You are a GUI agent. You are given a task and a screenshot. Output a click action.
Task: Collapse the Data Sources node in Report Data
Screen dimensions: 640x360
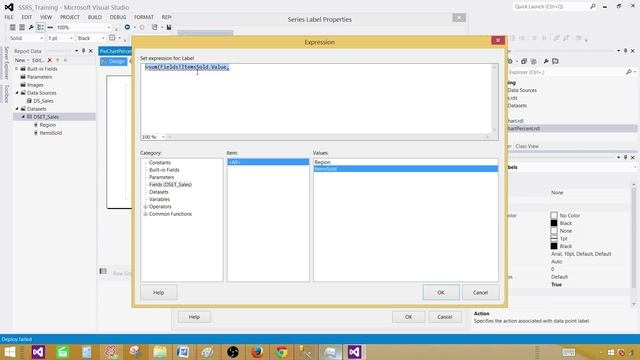[x=17, y=93]
